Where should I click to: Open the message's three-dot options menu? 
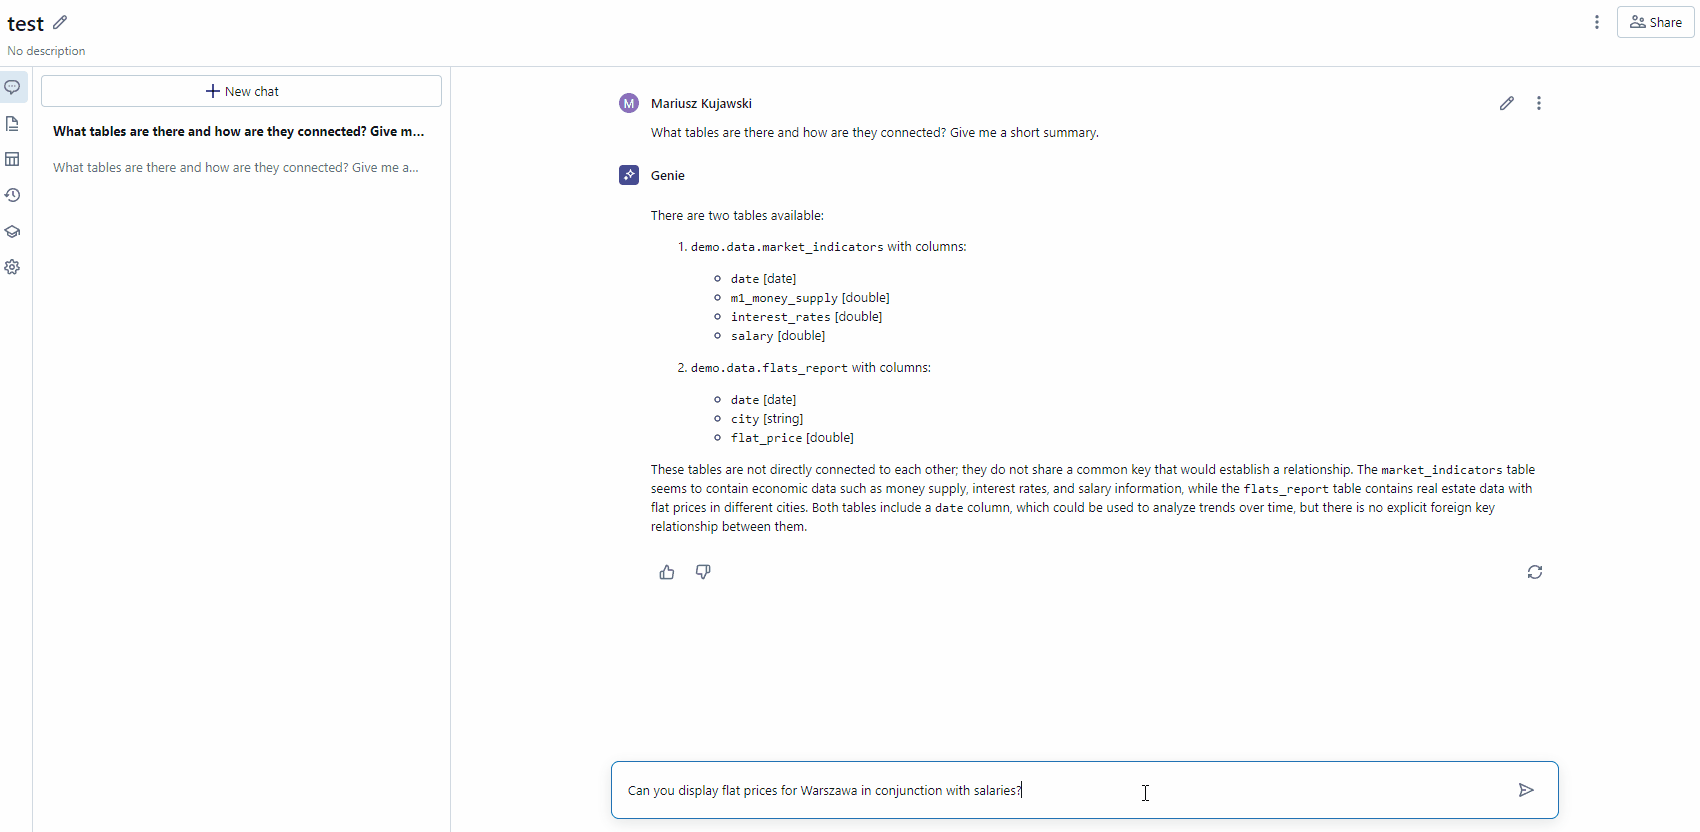click(x=1539, y=103)
